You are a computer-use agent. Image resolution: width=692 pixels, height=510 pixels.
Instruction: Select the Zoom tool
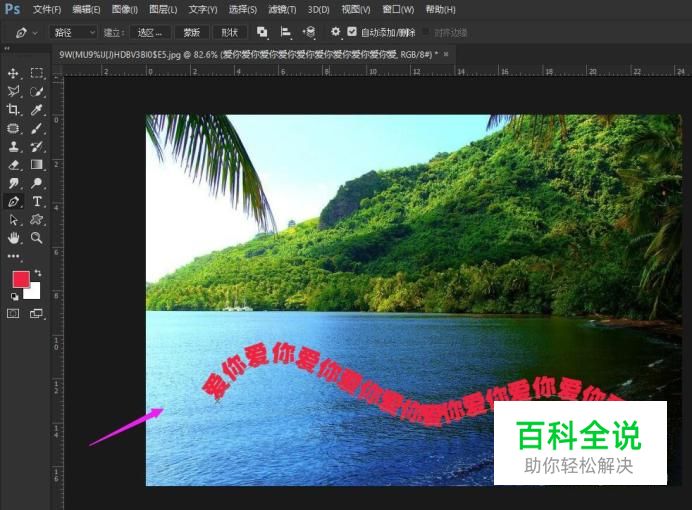click(37, 238)
